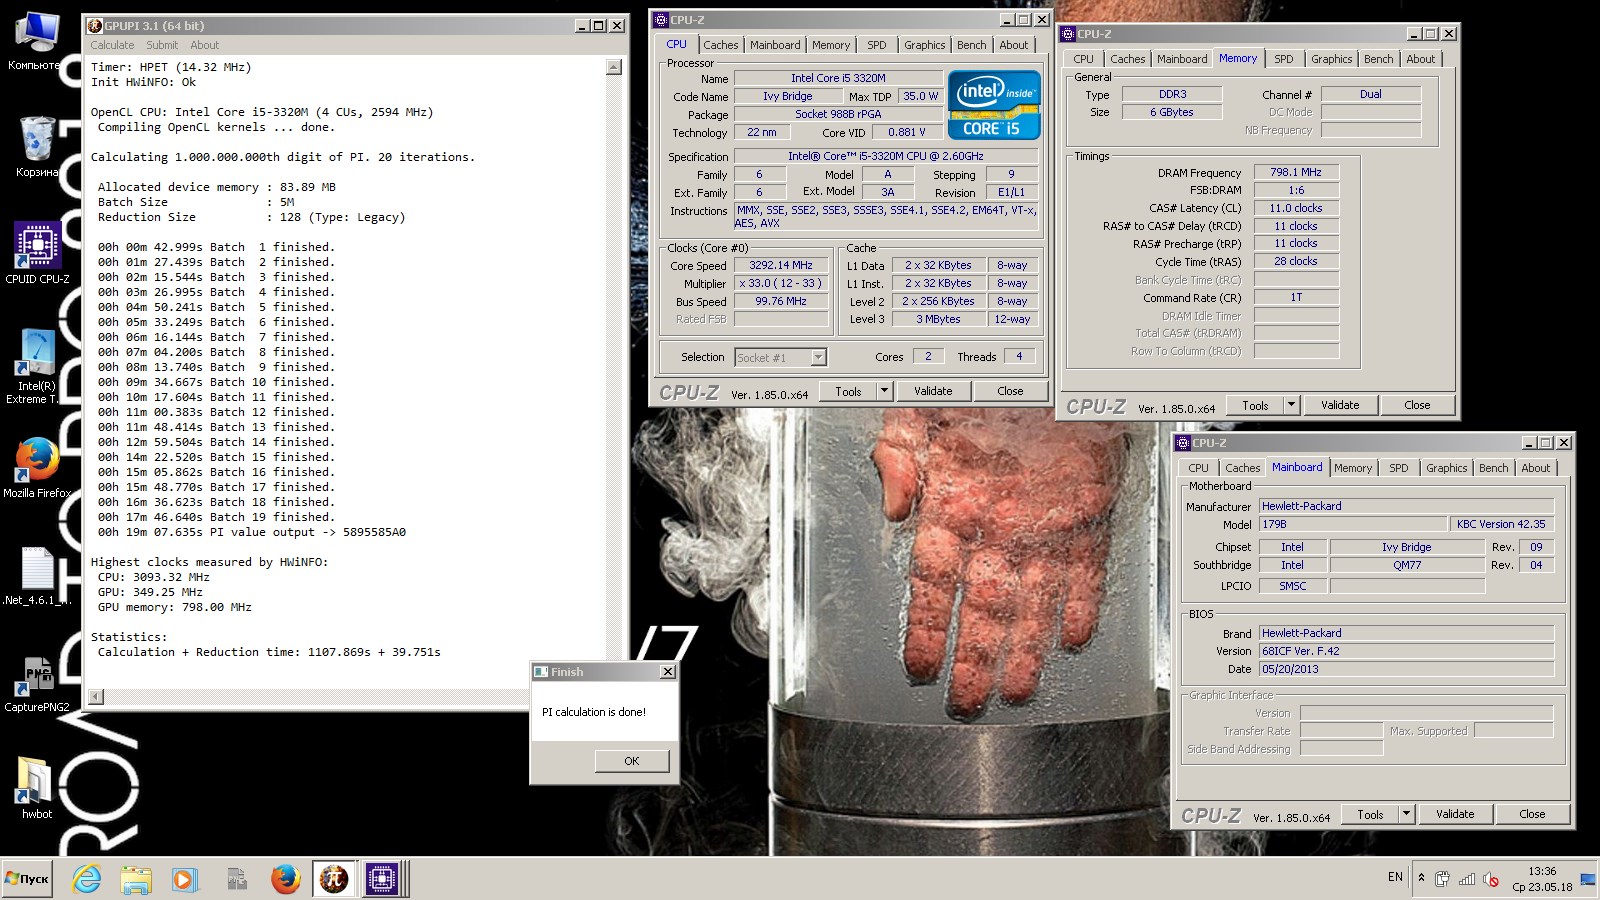The height and width of the screenshot is (900, 1600).
Task: Switch to Mainboard tab in first CPU-Z window
Action: coord(775,45)
